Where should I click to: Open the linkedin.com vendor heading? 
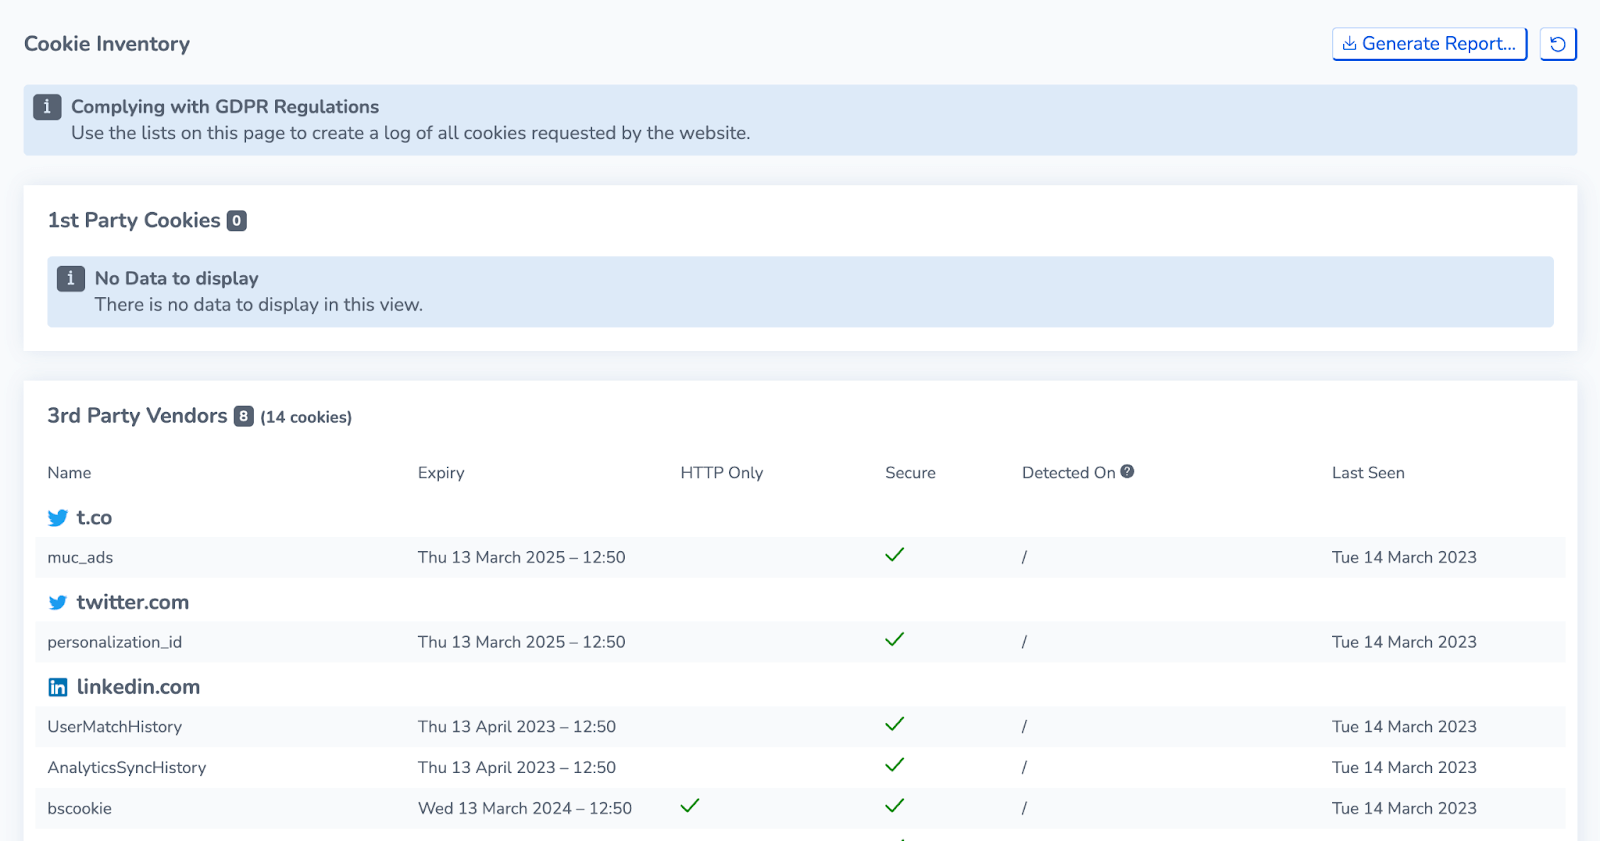[x=138, y=687]
